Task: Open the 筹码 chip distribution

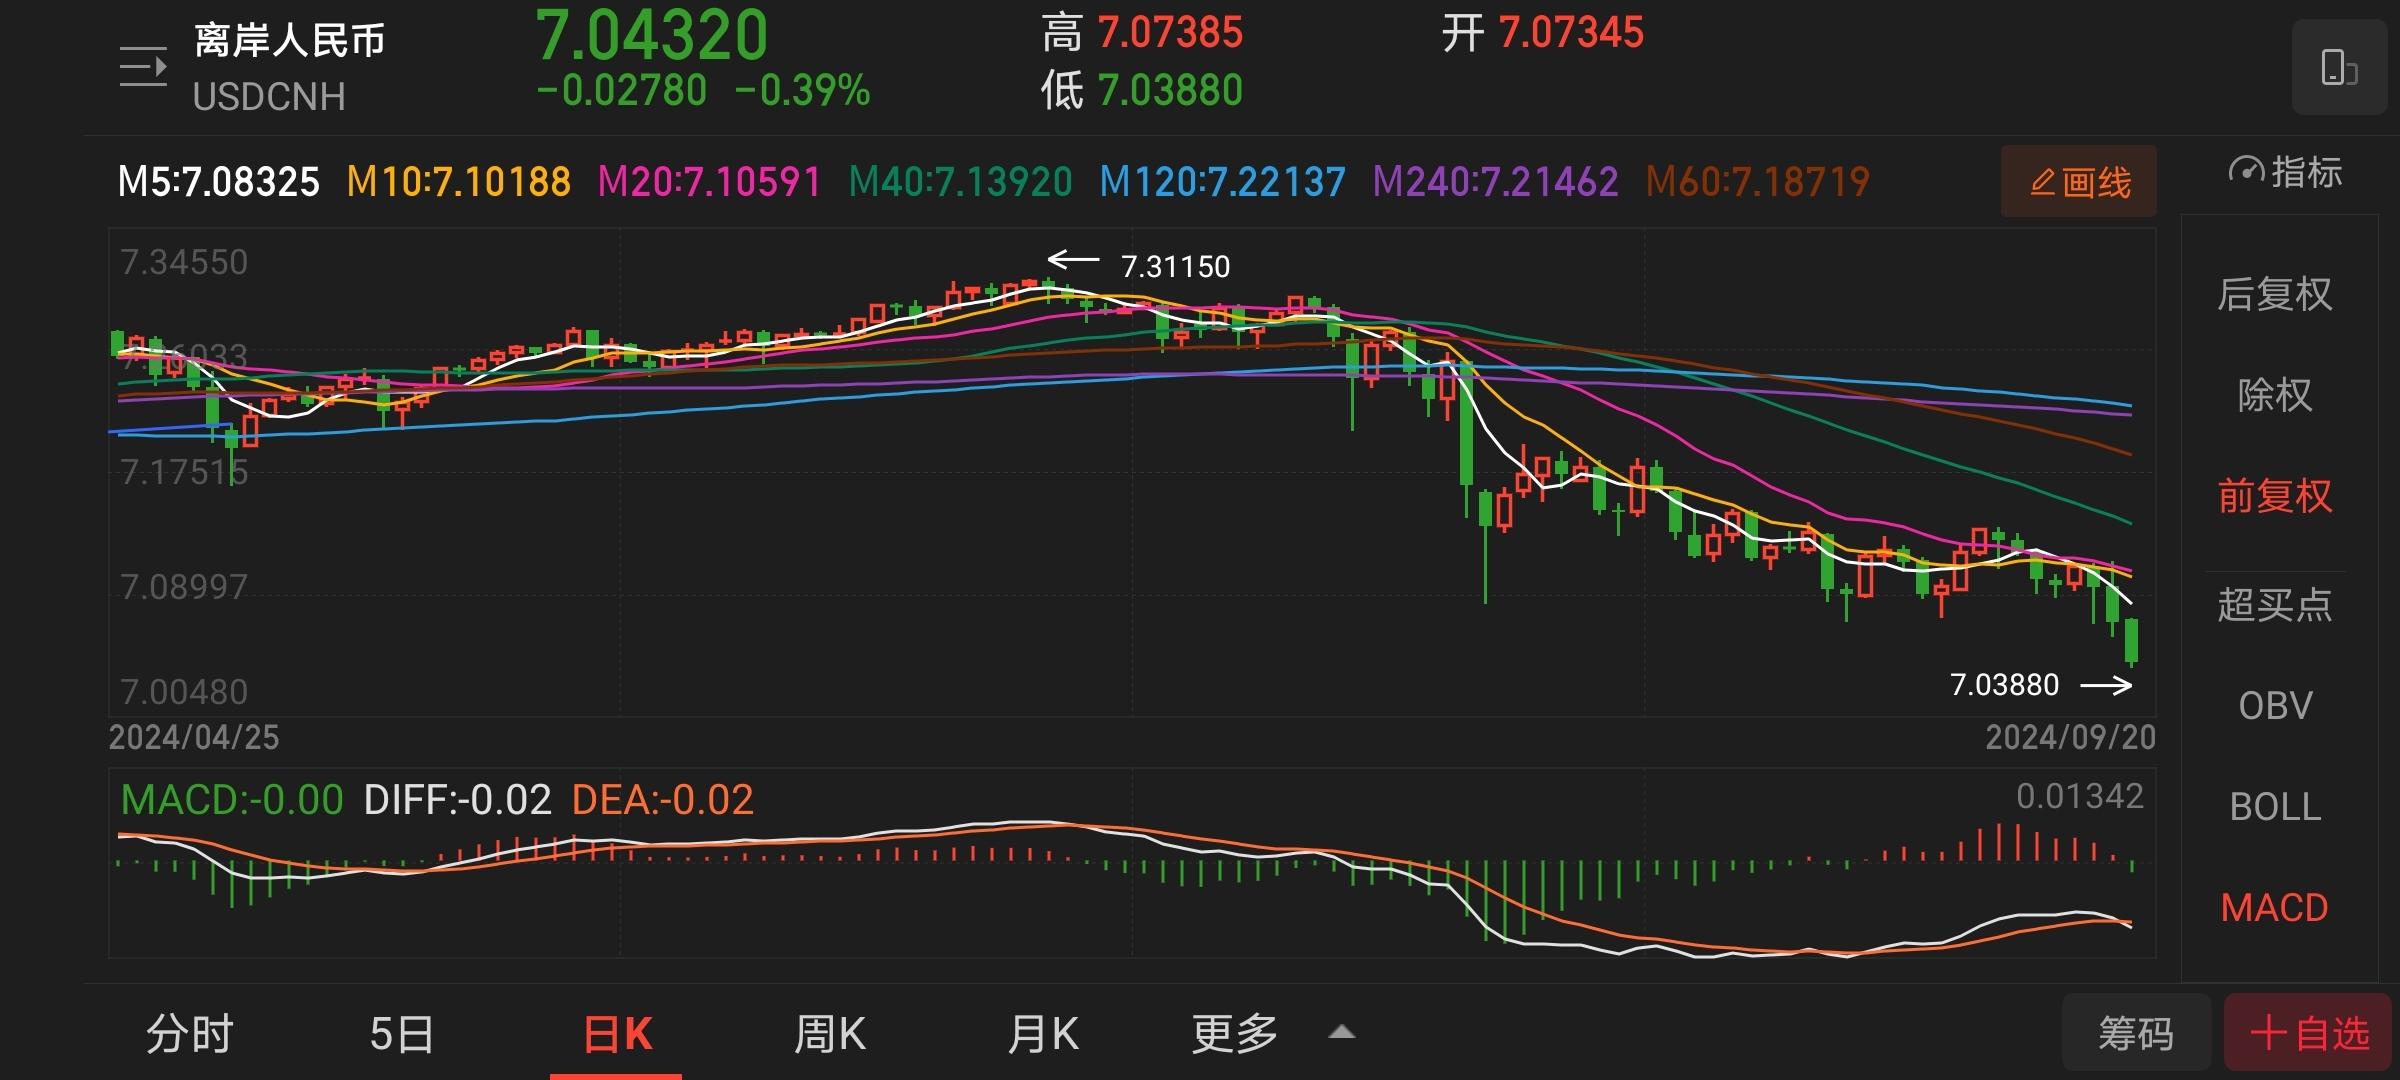Action: [2136, 1033]
